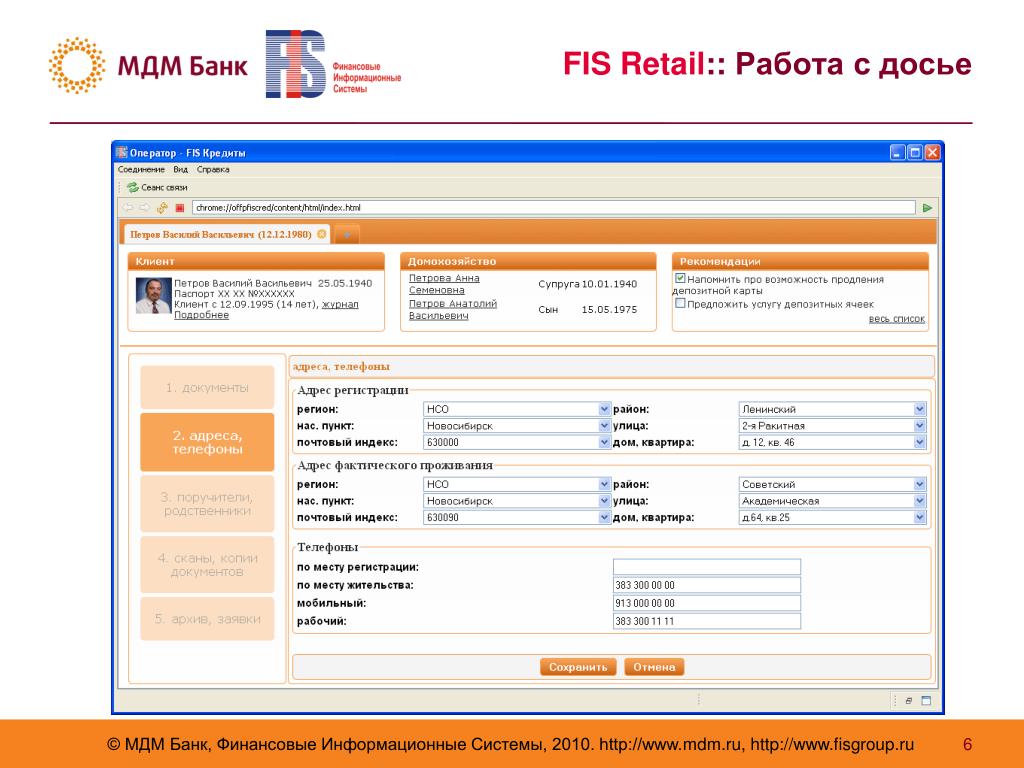Click the chrome:// address bar field
Image resolution: width=1024 pixels, height=768 pixels.
click(x=553, y=208)
